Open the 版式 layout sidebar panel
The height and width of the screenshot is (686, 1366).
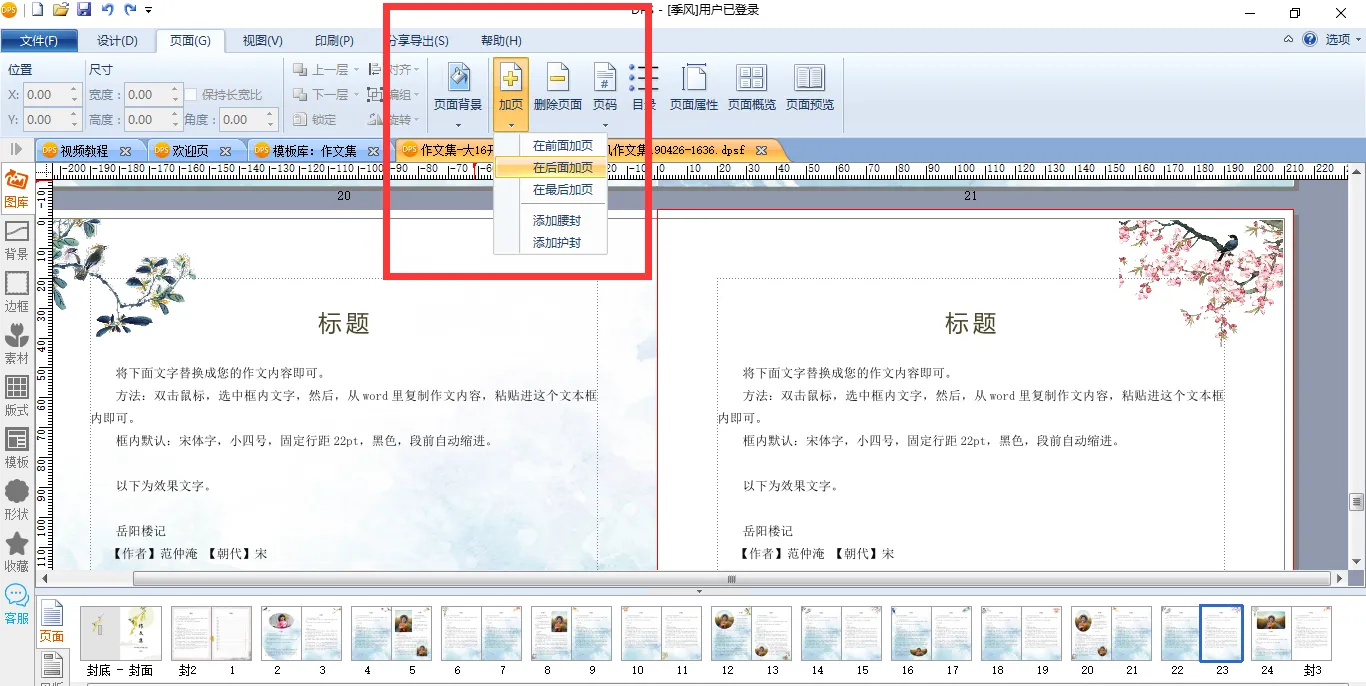tap(17, 397)
